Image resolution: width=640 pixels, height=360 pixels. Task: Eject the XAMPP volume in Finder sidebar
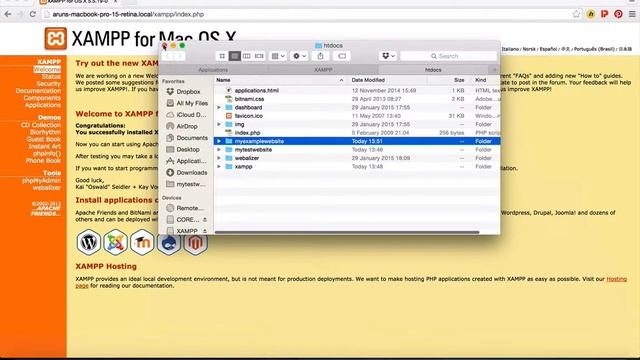pyautogui.click(x=205, y=231)
